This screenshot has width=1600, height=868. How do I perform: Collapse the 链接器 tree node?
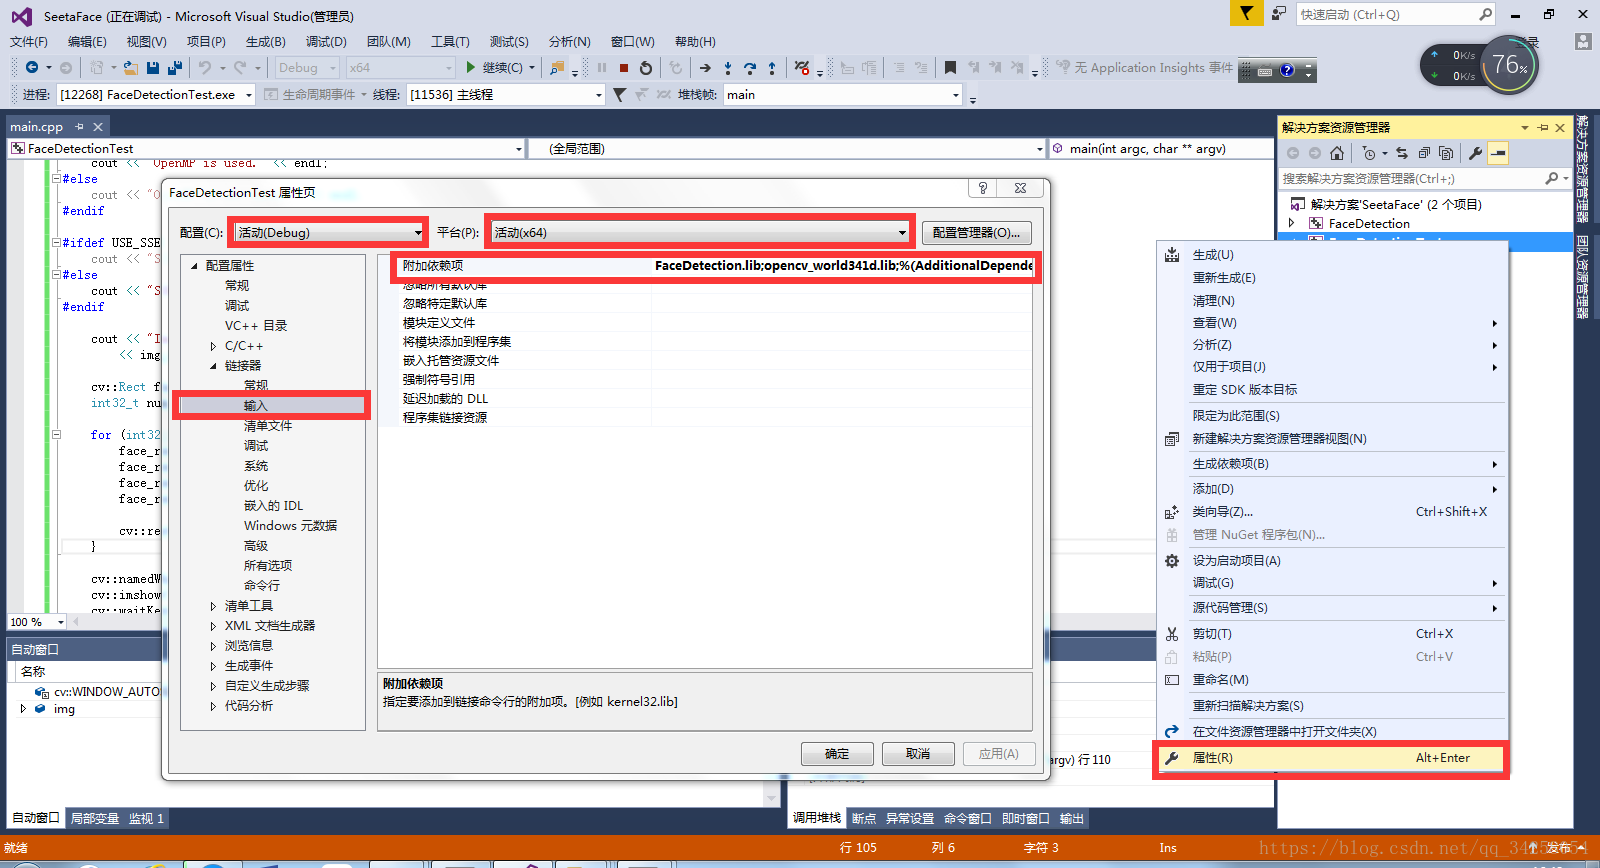[x=213, y=366]
